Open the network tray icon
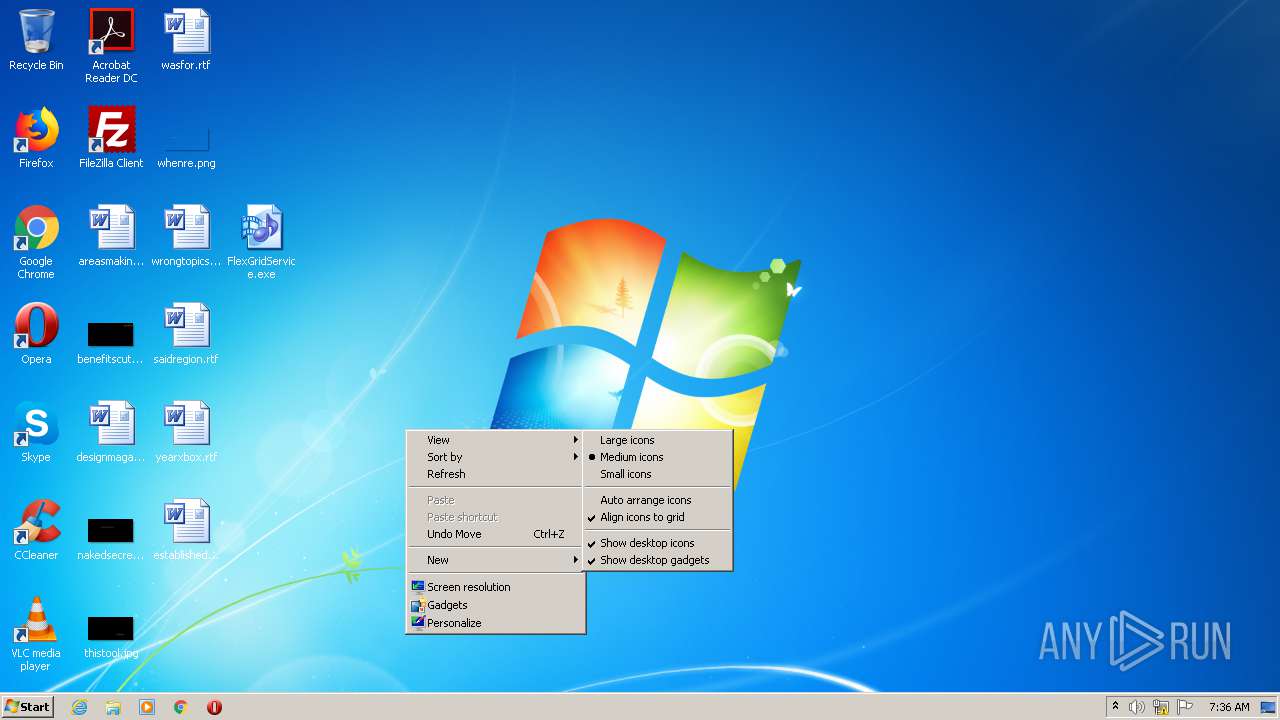This screenshot has width=1280, height=720. pos(1161,707)
